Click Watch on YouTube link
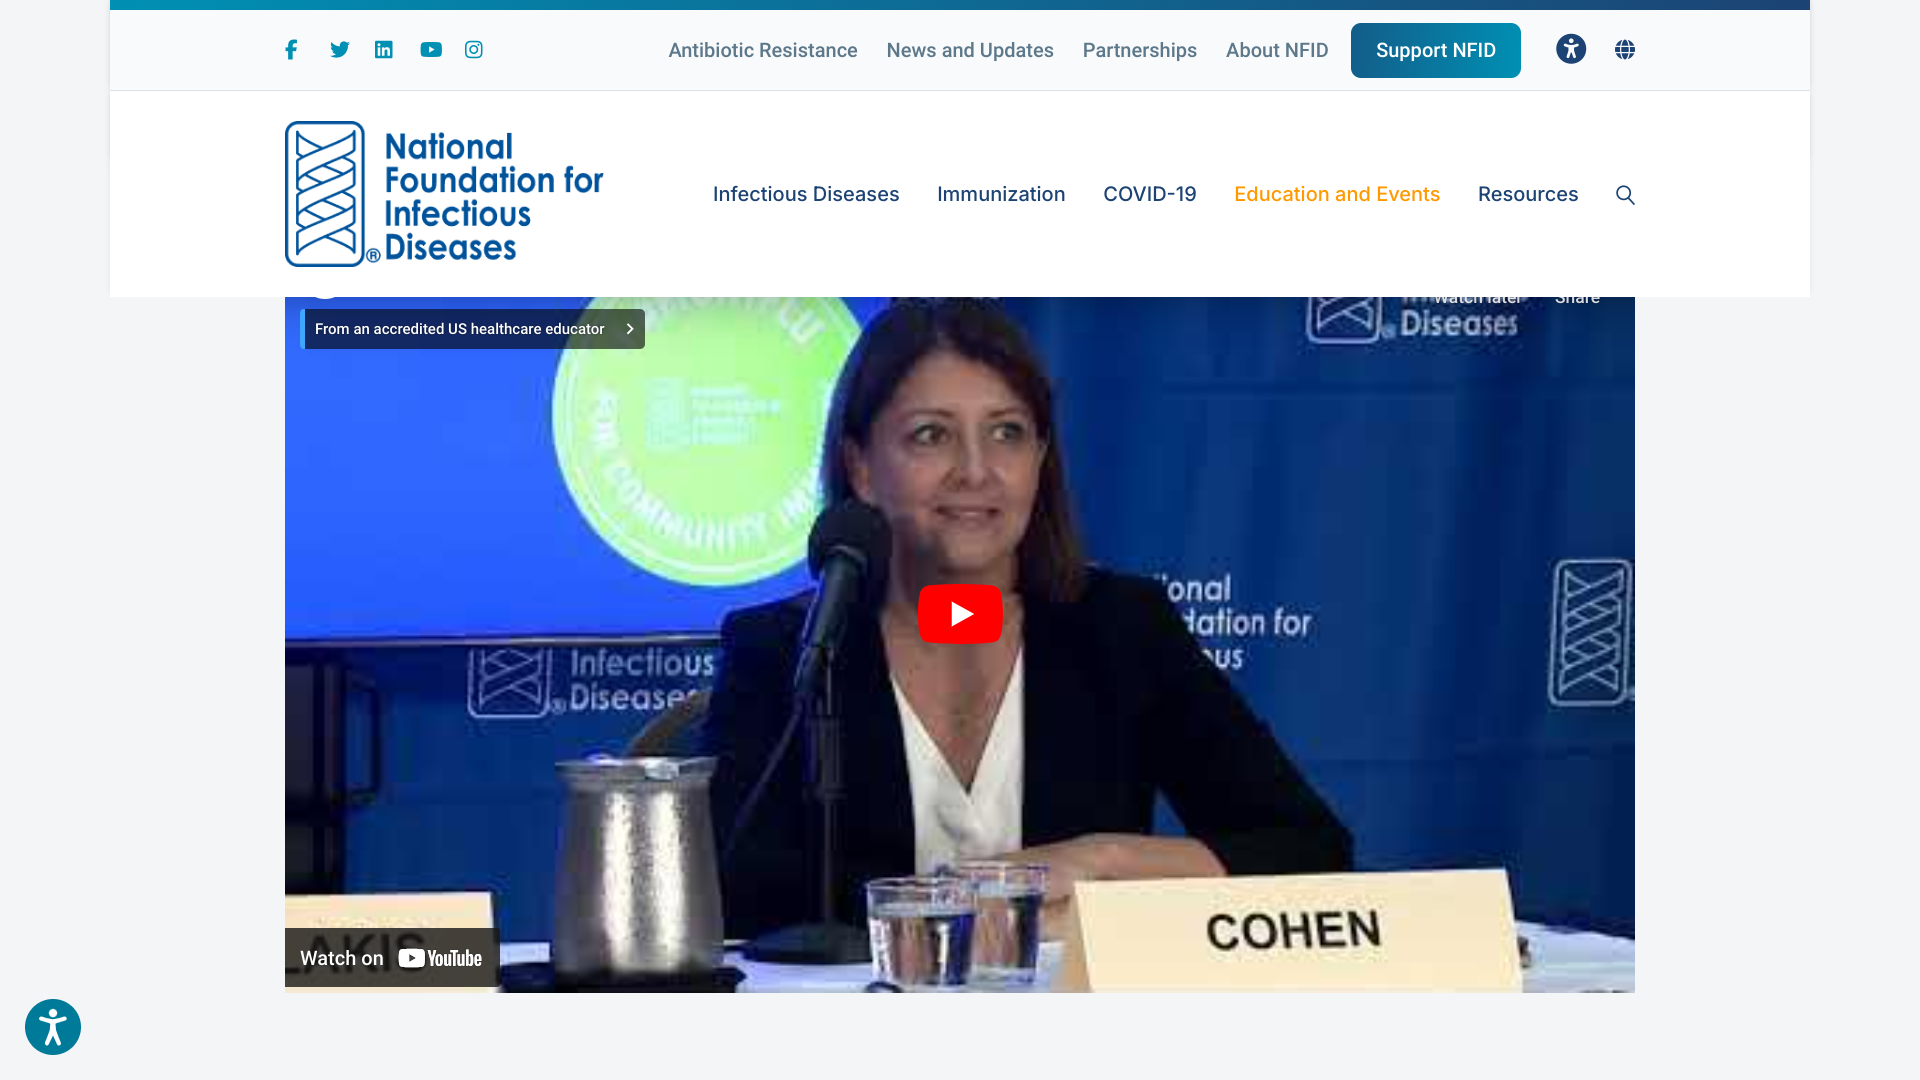The width and height of the screenshot is (1920, 1080). tap(391, 958)
